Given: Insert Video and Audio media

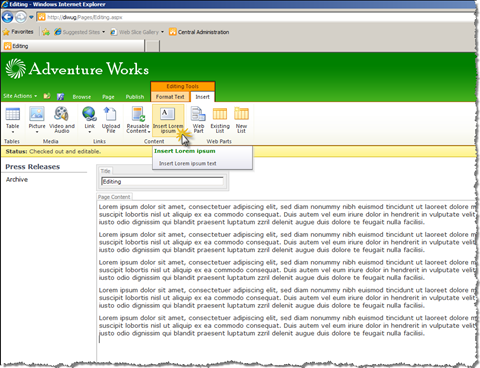Looking at the screenshot, I should (62, 119).
